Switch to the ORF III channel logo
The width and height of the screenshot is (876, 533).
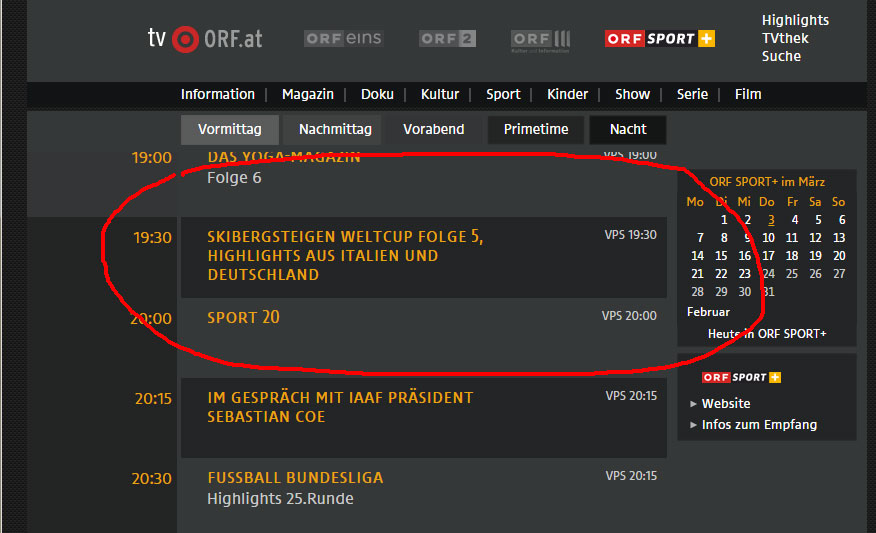[x=540, y=40]
